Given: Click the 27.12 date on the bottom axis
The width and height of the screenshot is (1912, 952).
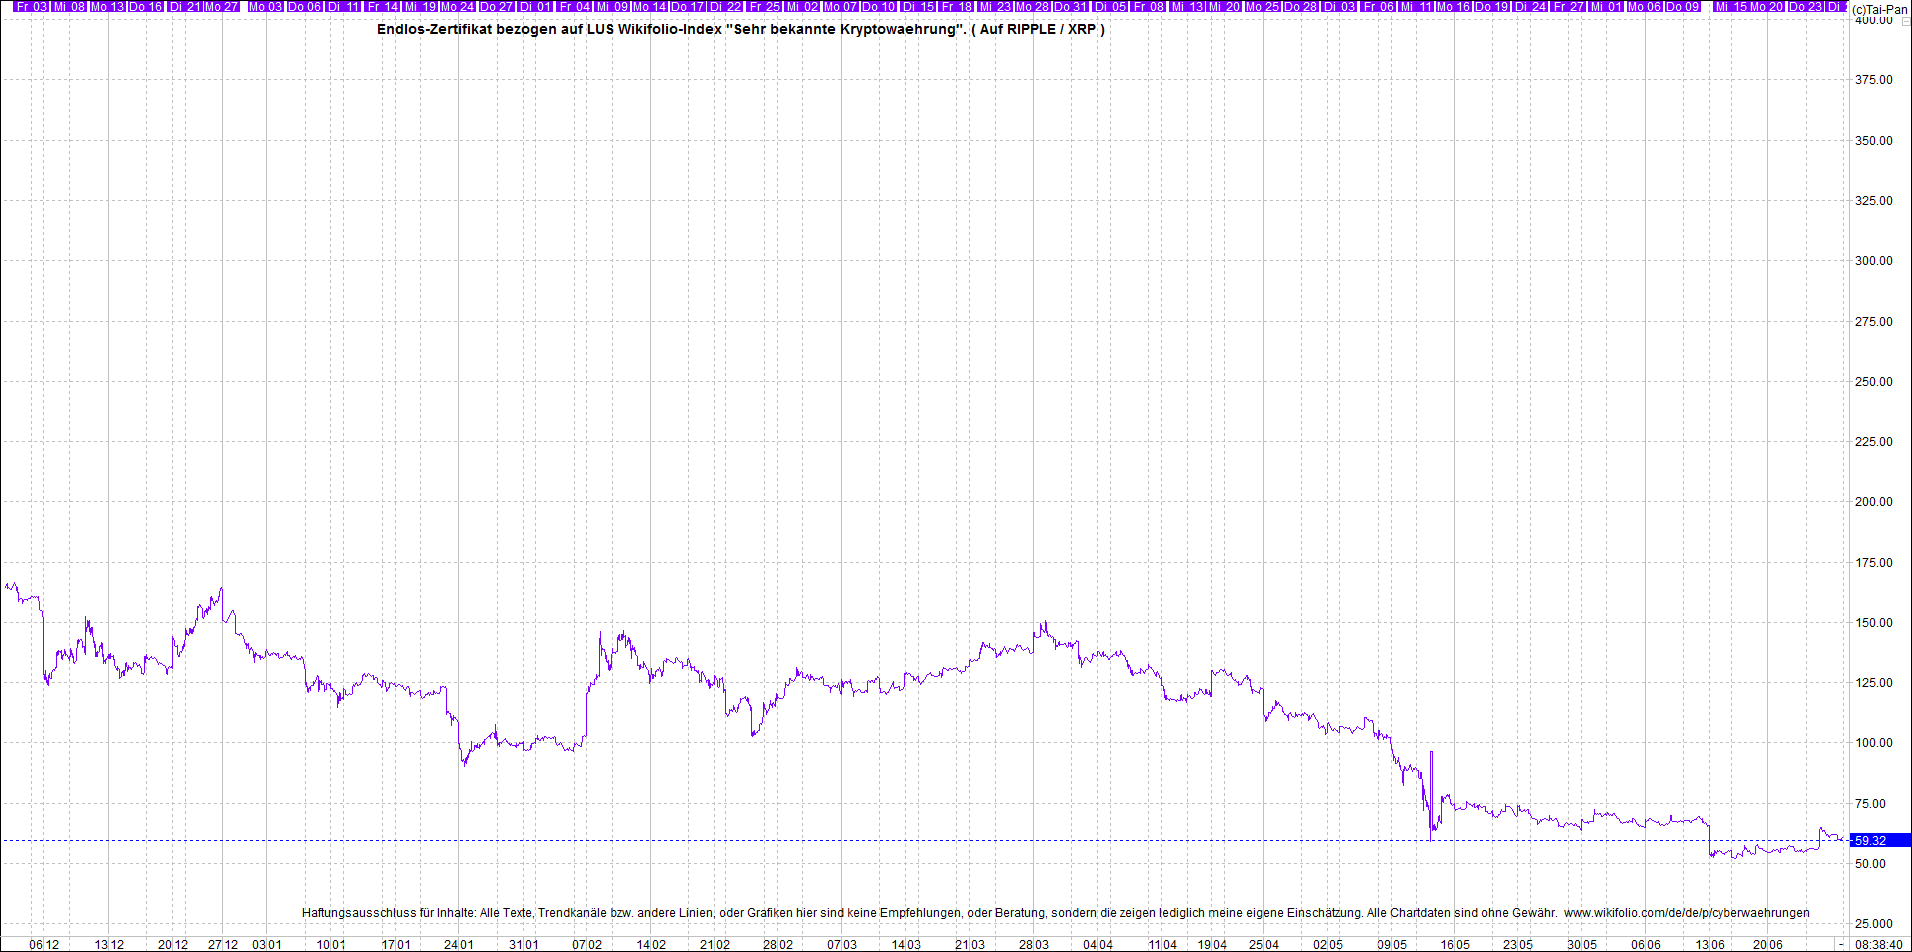Looking at the screenshot, I should 223,945.
